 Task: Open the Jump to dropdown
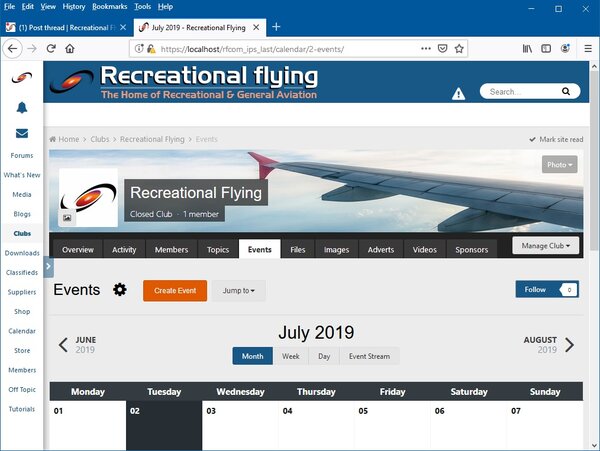point(238,290)
